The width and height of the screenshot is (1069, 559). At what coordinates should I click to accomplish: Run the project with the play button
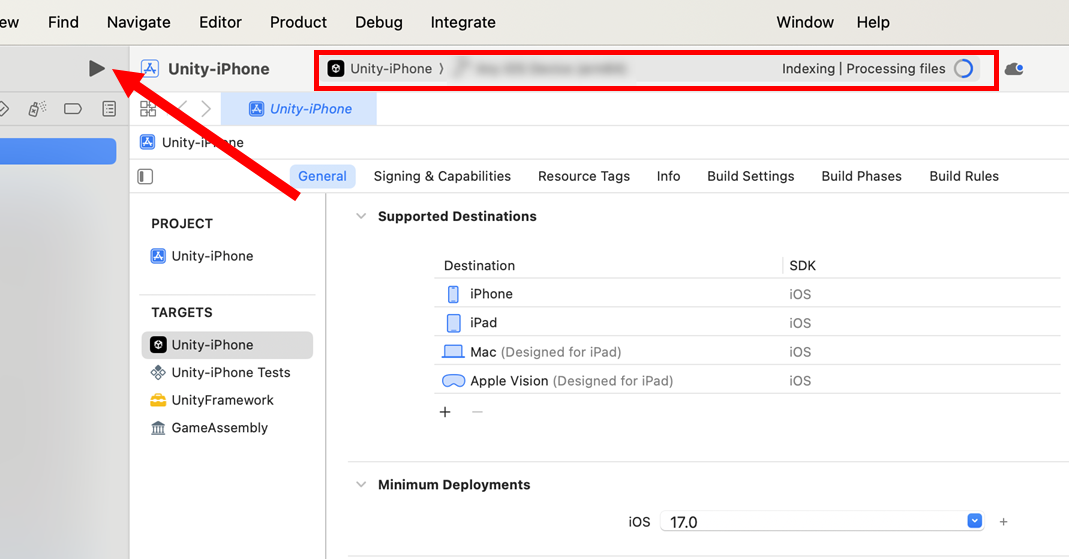(x=97, y=68)
